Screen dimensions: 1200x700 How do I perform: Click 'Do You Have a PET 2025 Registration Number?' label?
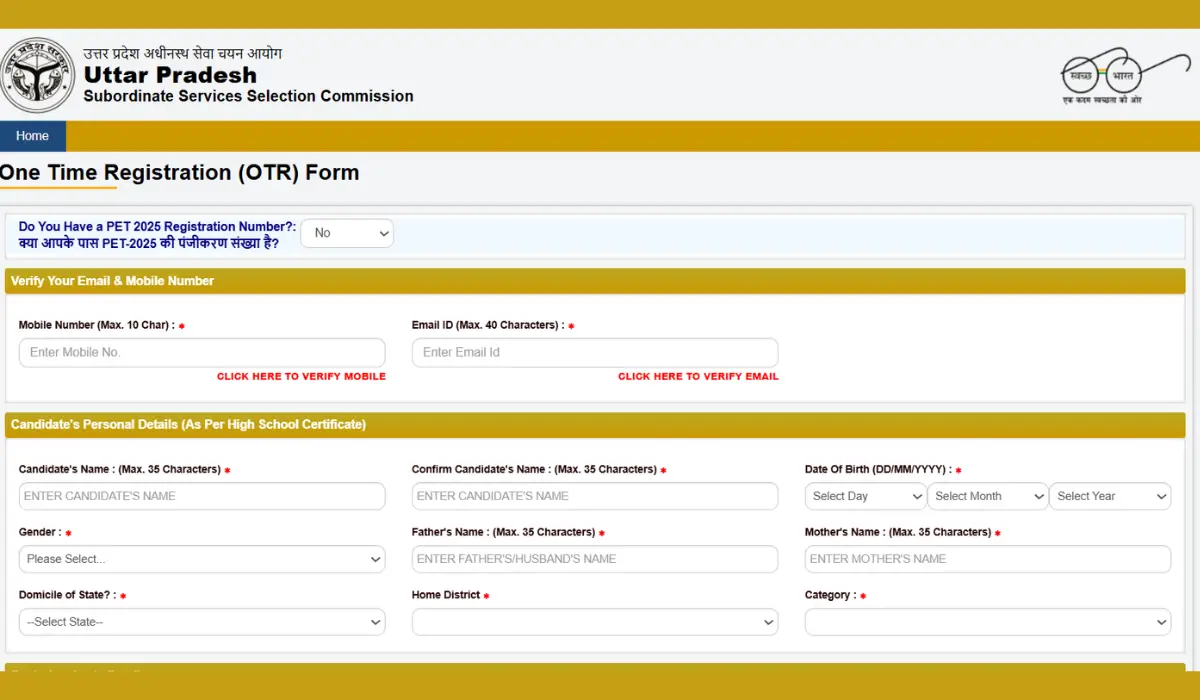[x=157, y=227]
